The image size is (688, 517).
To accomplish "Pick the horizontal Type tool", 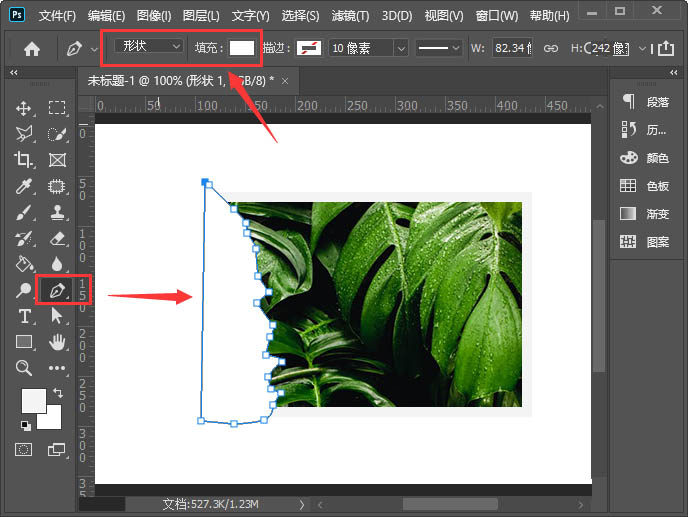I will 25,316.
